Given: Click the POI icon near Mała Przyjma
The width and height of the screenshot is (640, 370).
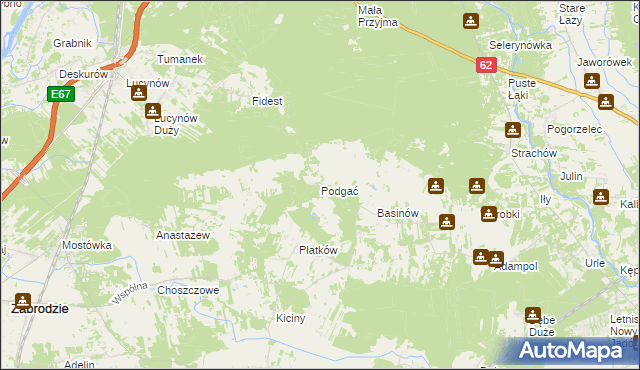Looking at the screenshot, I should tap(471, 20).
